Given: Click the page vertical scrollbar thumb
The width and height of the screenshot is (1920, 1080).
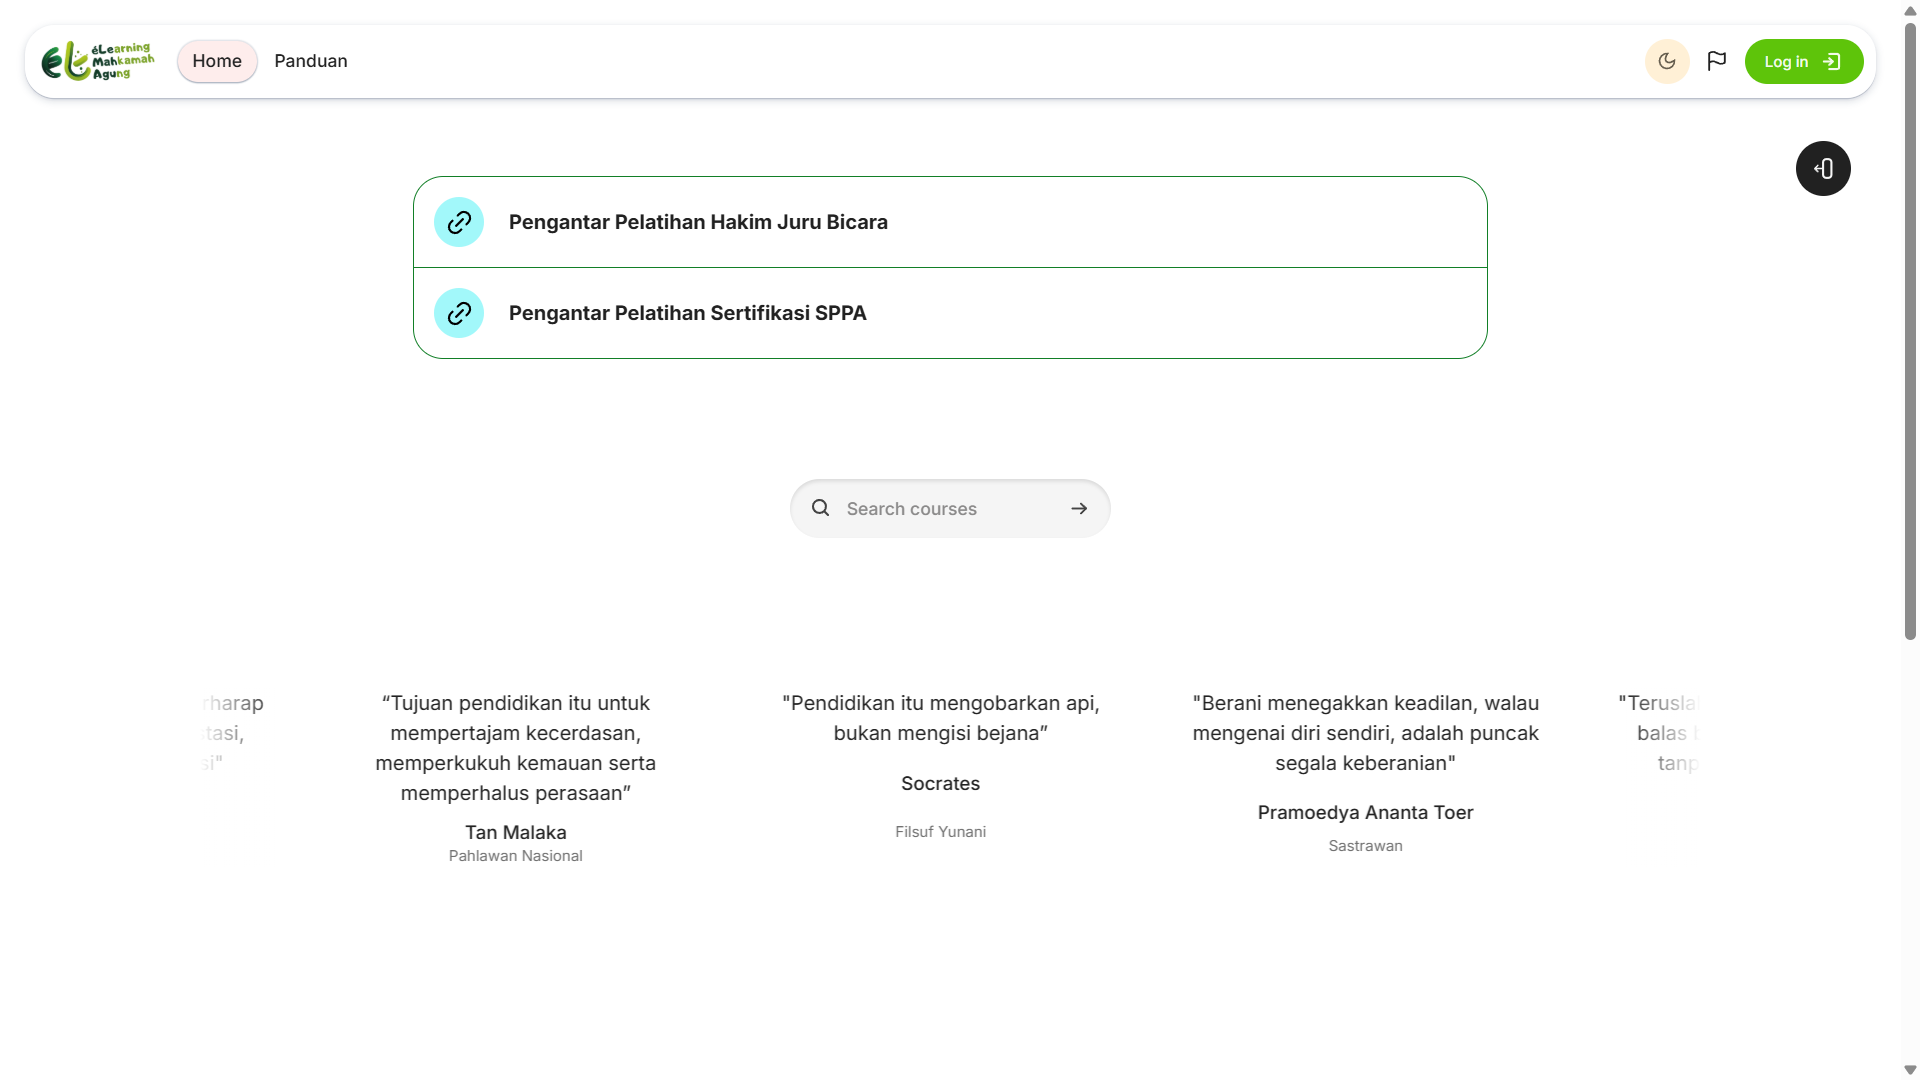Looking at the screenshot, I should 1910,330.
